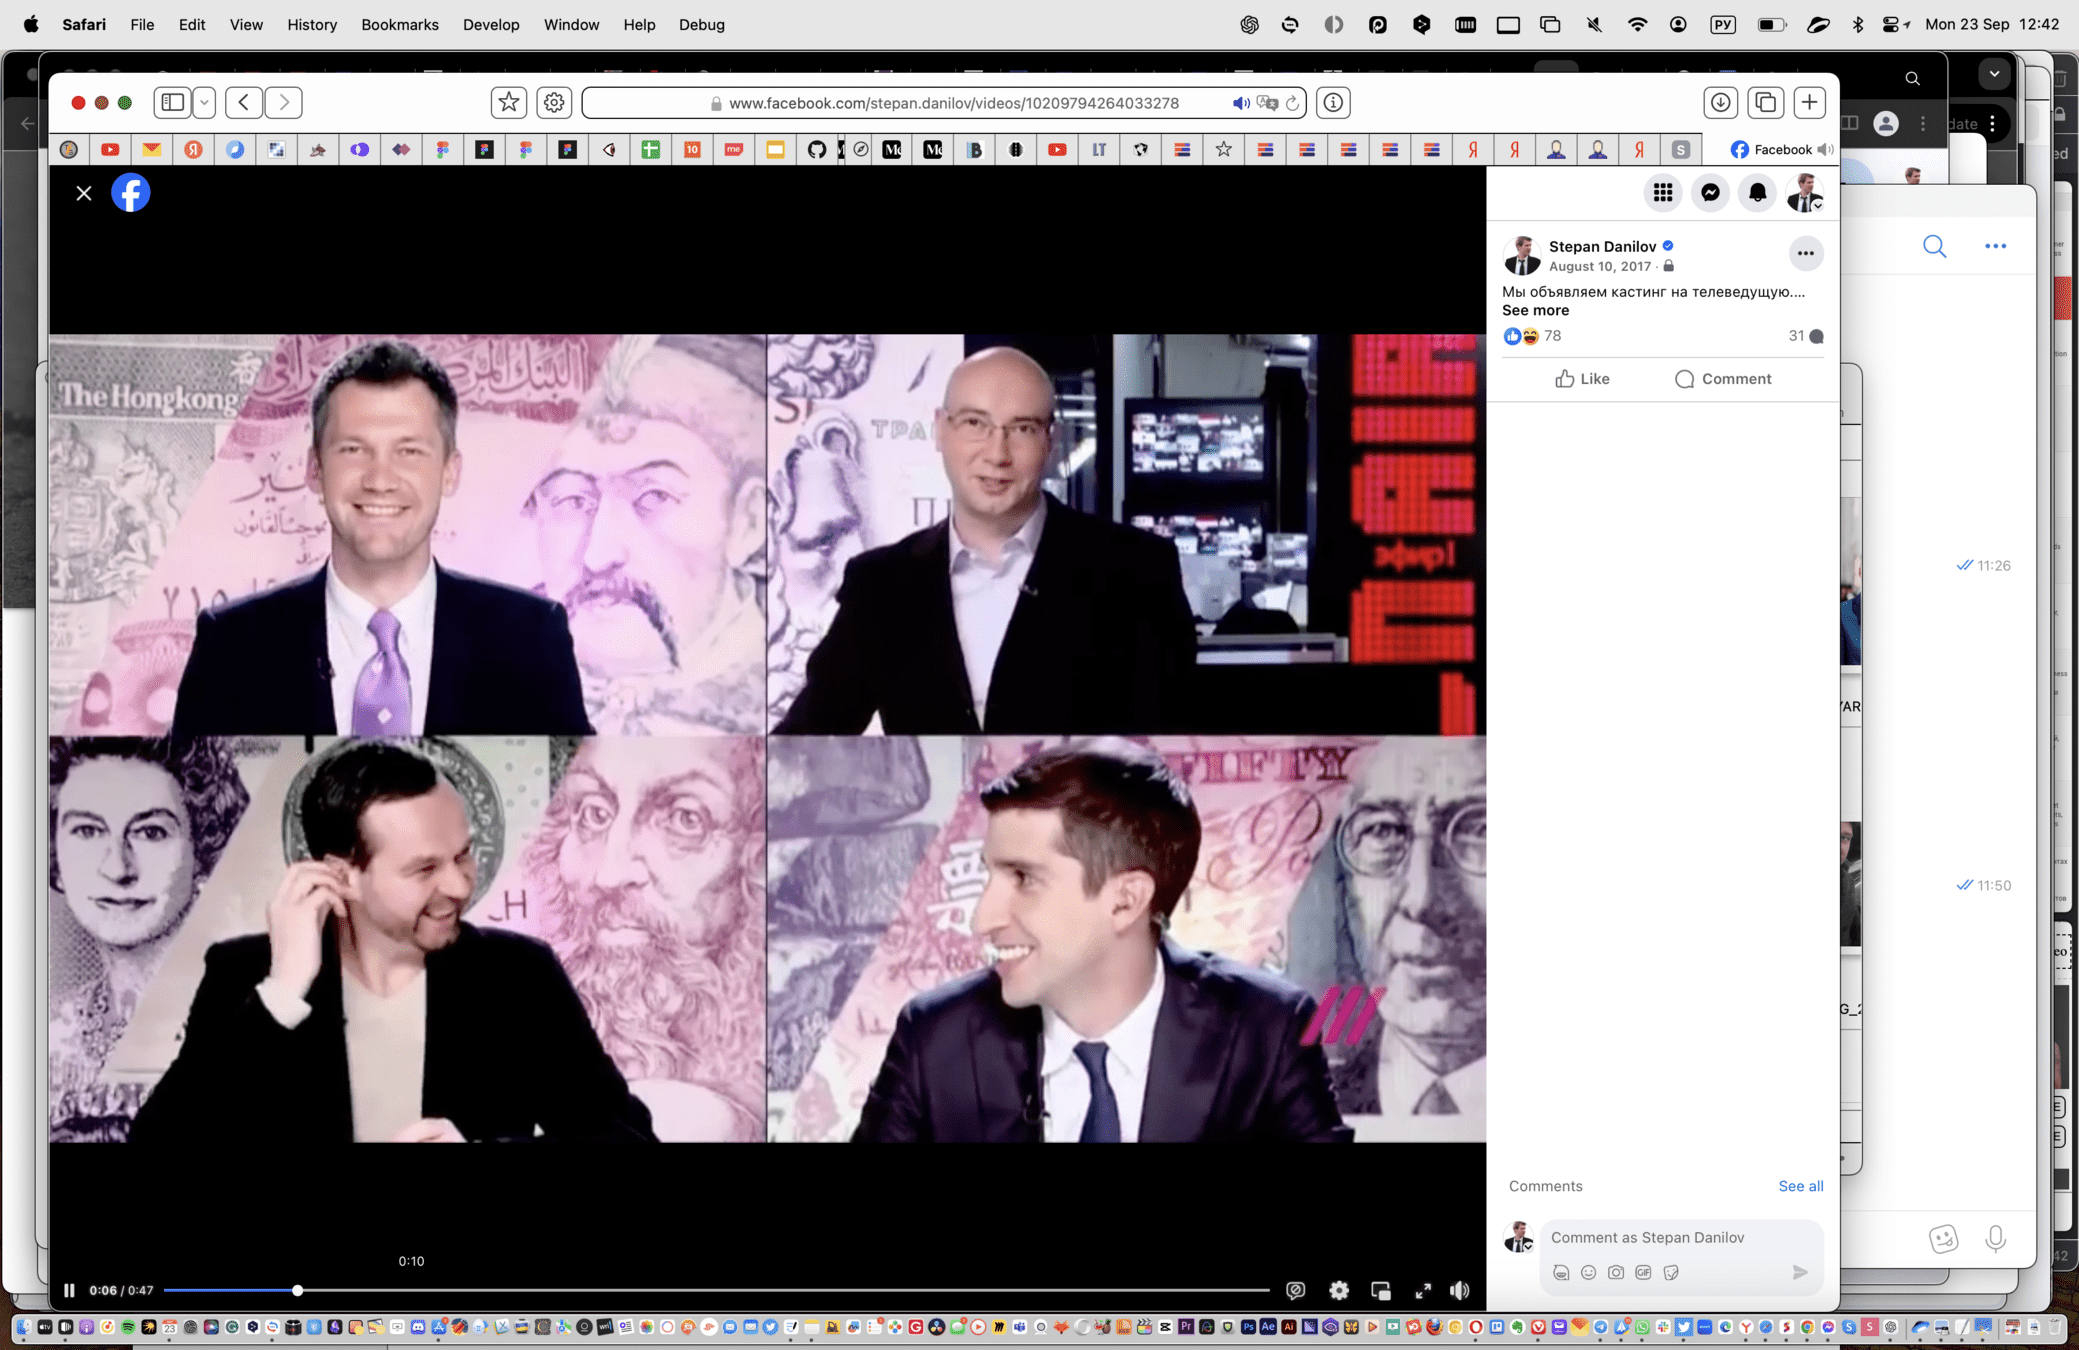Screen dimensions: 2079x1350
Task: Click the Facebook logo beside close button
Action: 131,193
